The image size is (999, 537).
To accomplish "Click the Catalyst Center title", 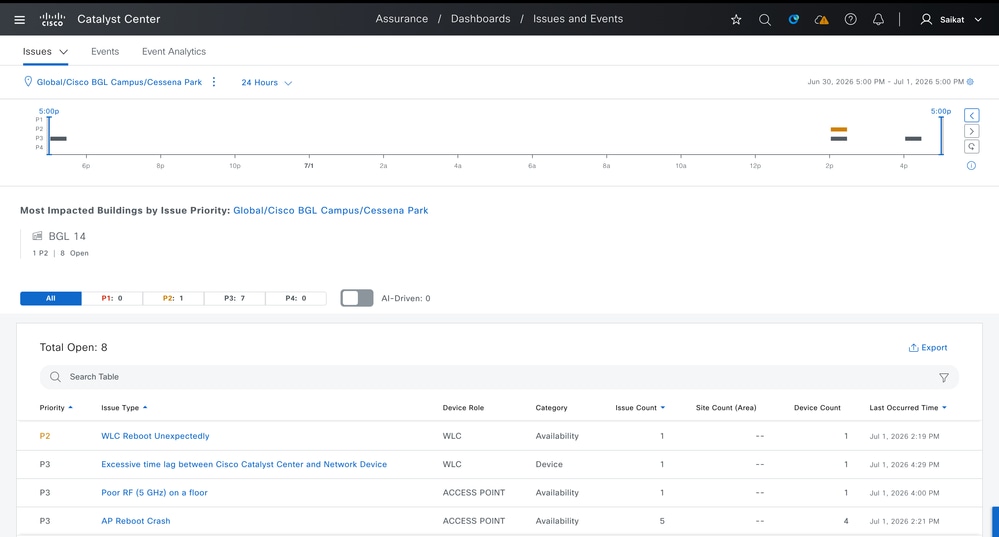I will (119, 19).
